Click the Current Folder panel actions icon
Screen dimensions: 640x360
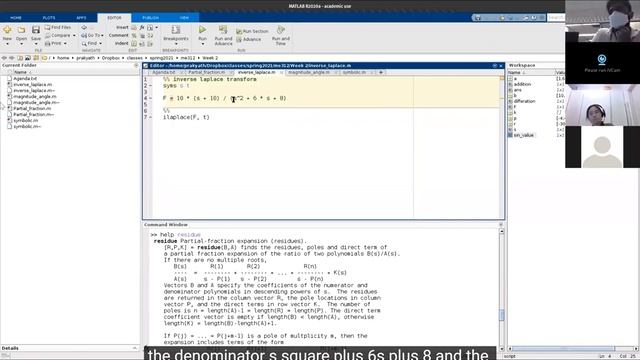136,65
